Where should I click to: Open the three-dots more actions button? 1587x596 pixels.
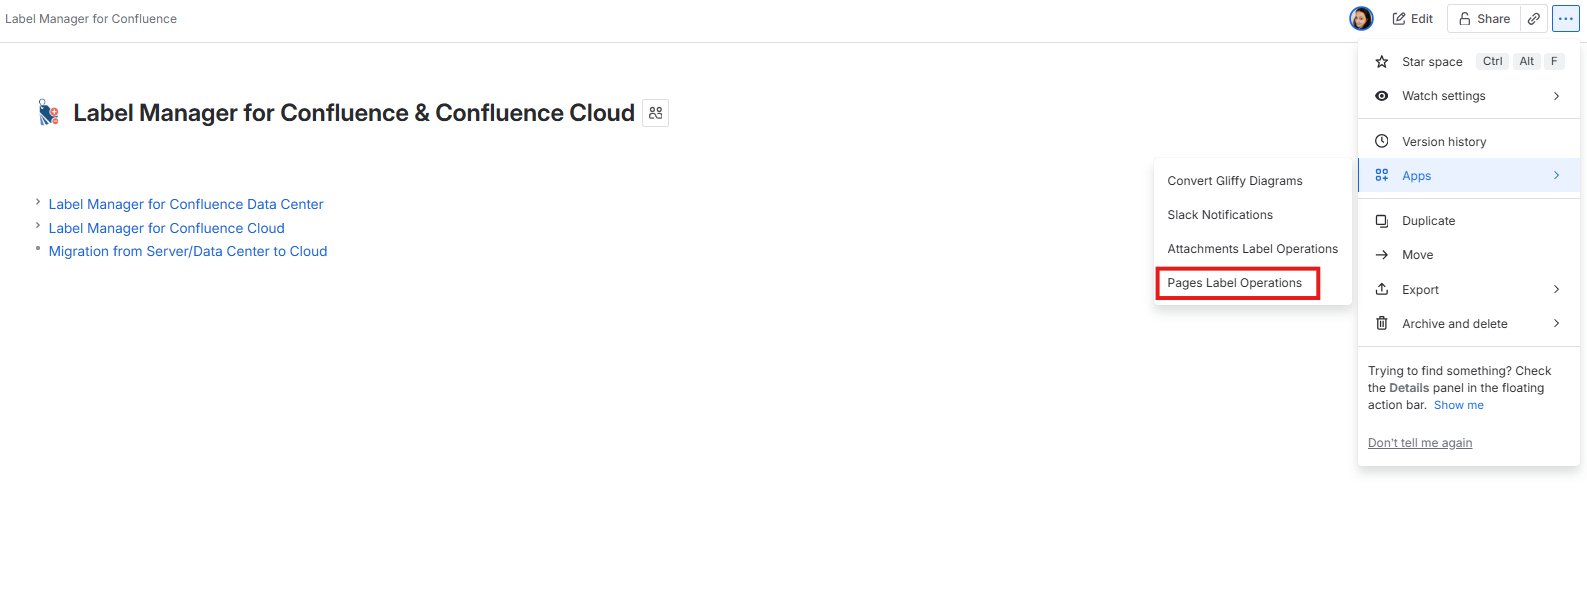tap(1565, 18)
